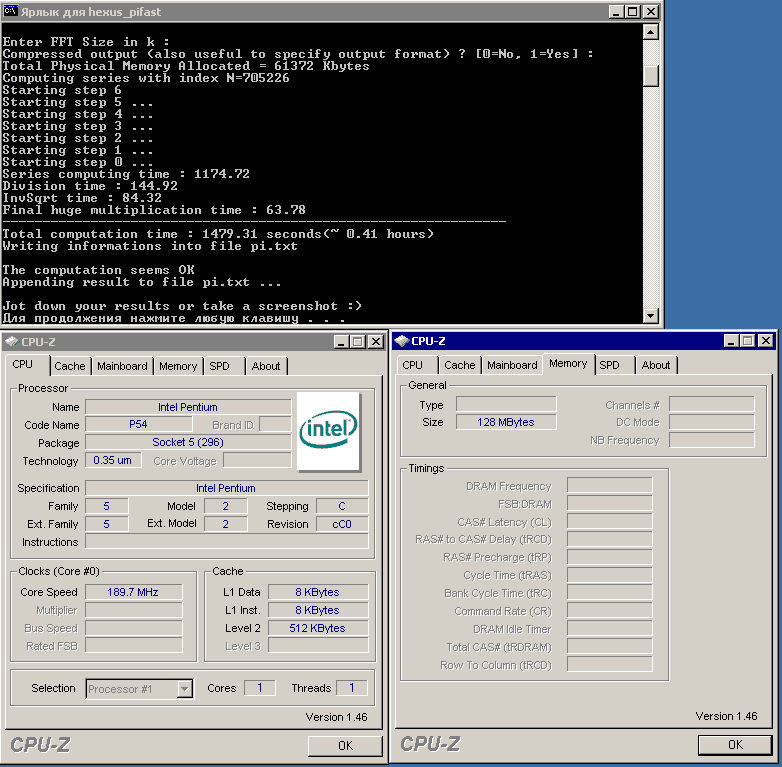The image size is (782, 767).
Task: Maximize the hexus_pifast console window
Action: pyautogui.click(x=633, y=11)
